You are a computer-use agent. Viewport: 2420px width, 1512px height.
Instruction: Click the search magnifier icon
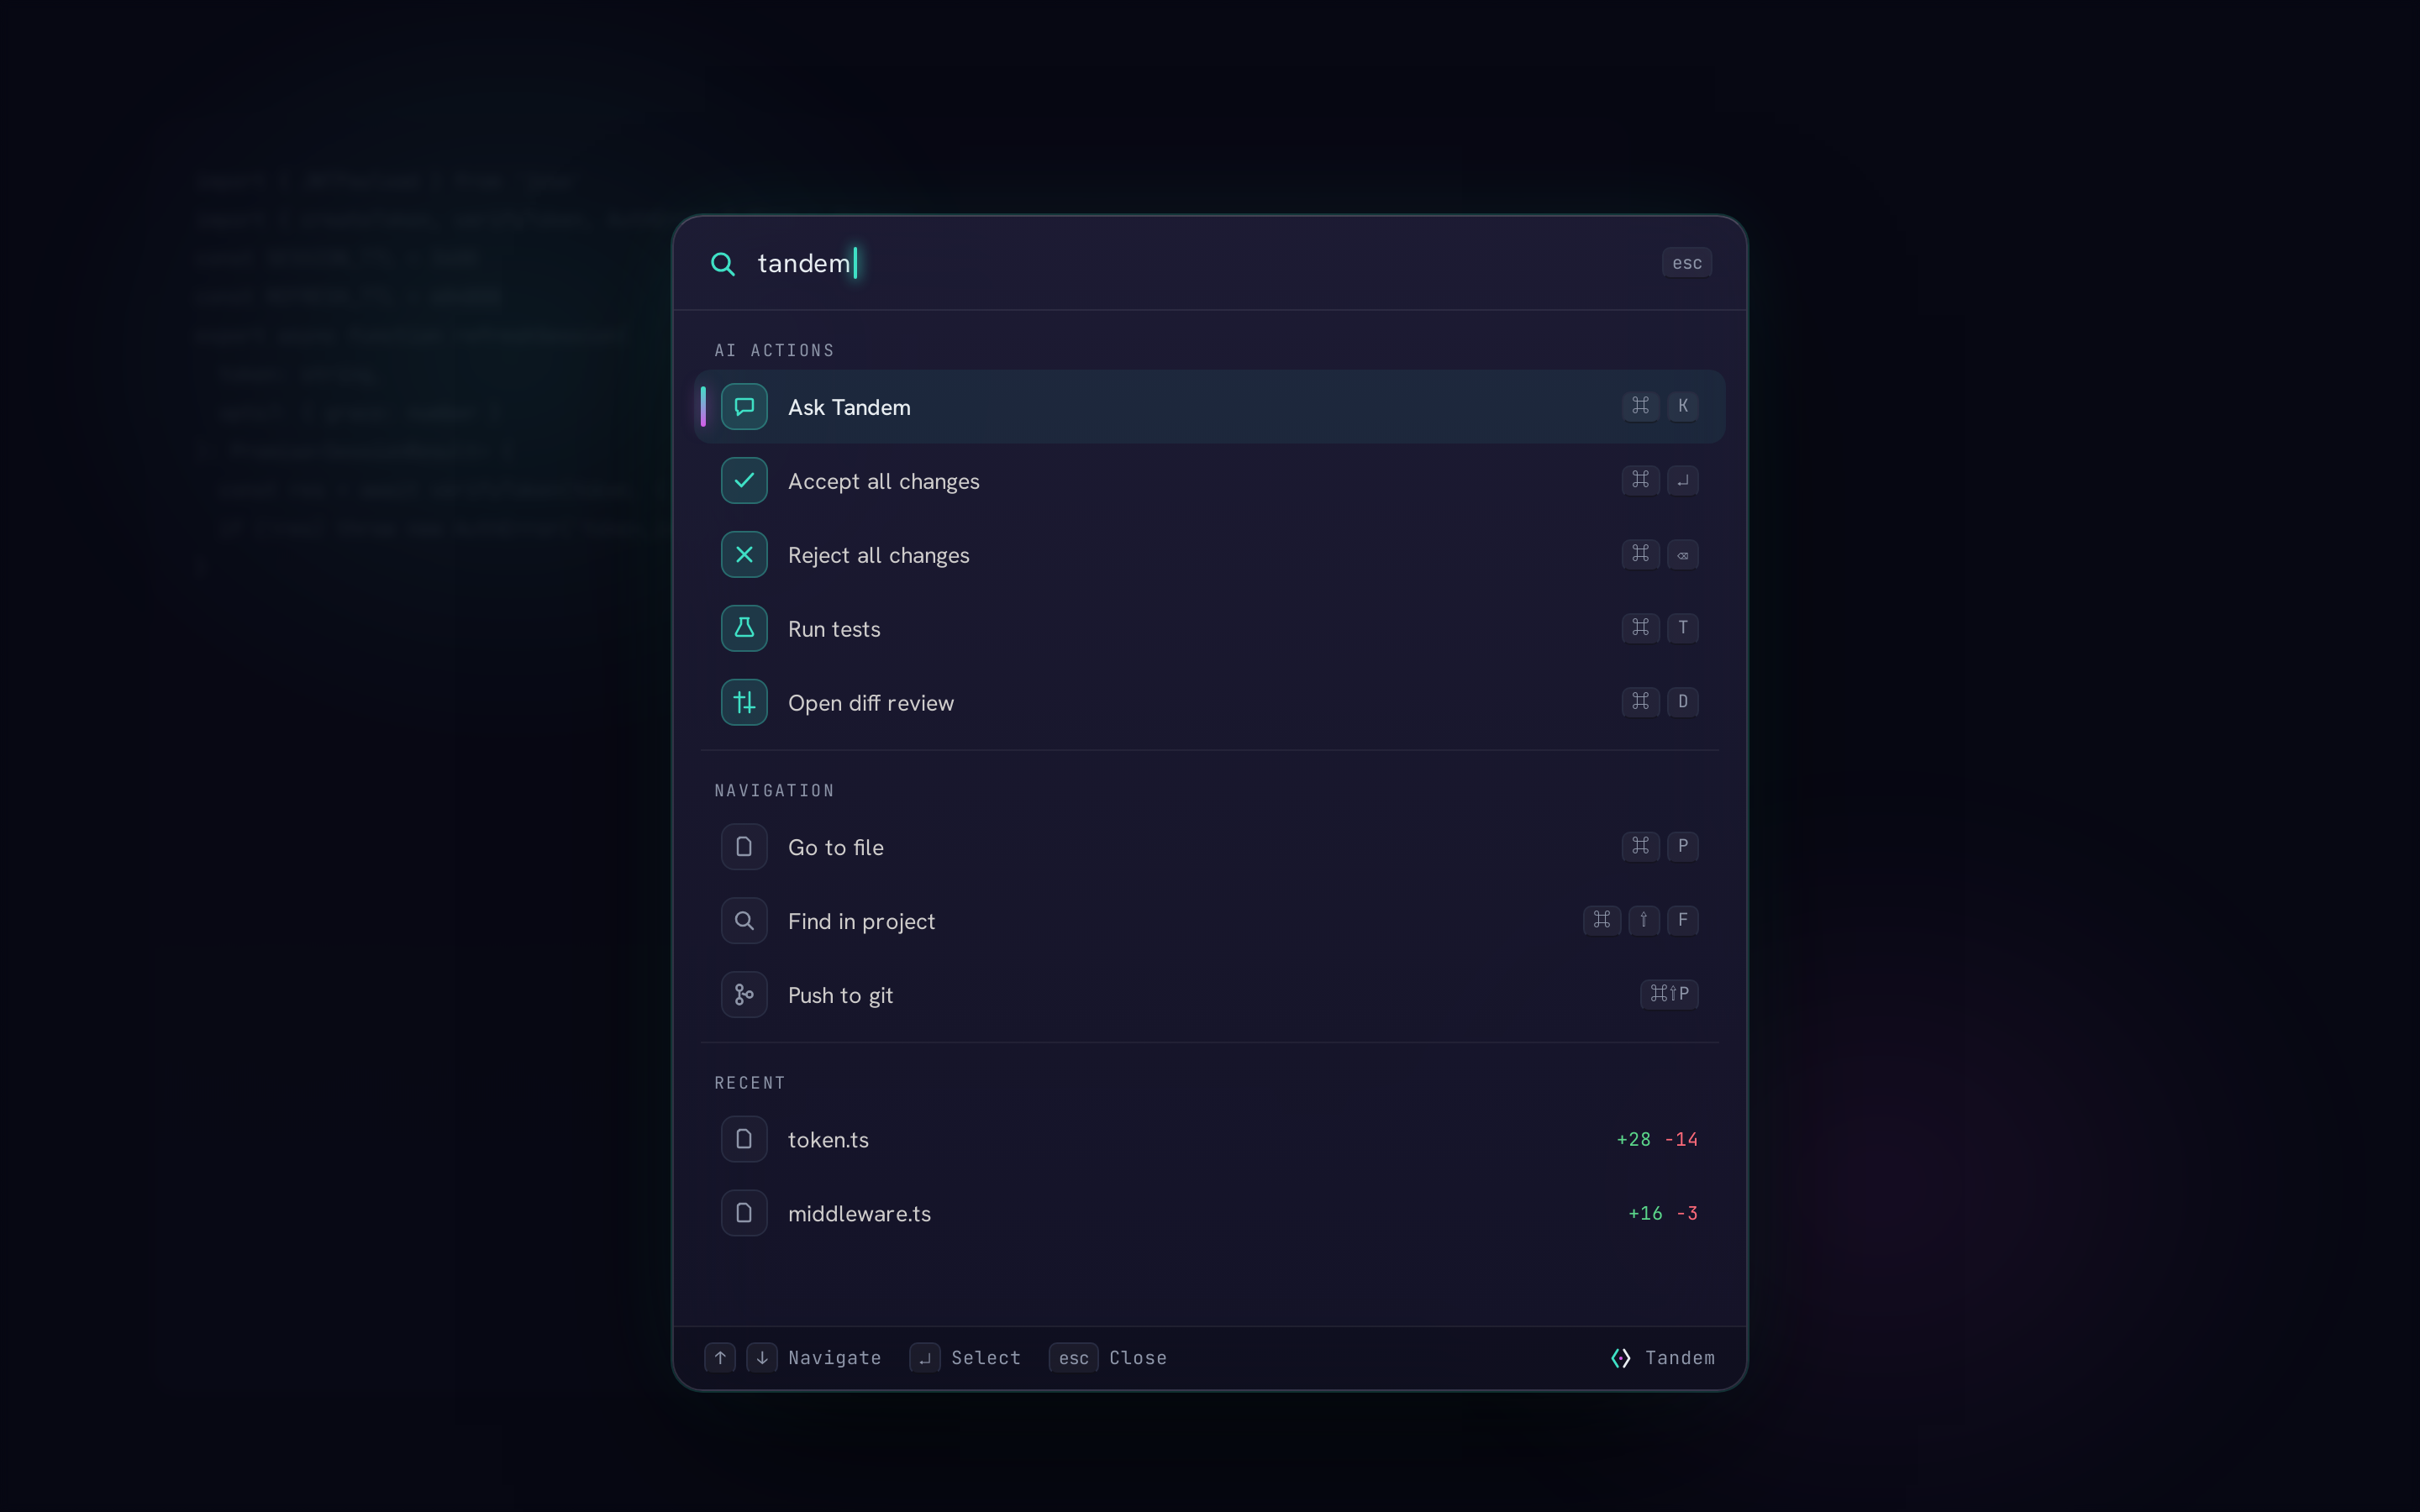pos(722,264)
